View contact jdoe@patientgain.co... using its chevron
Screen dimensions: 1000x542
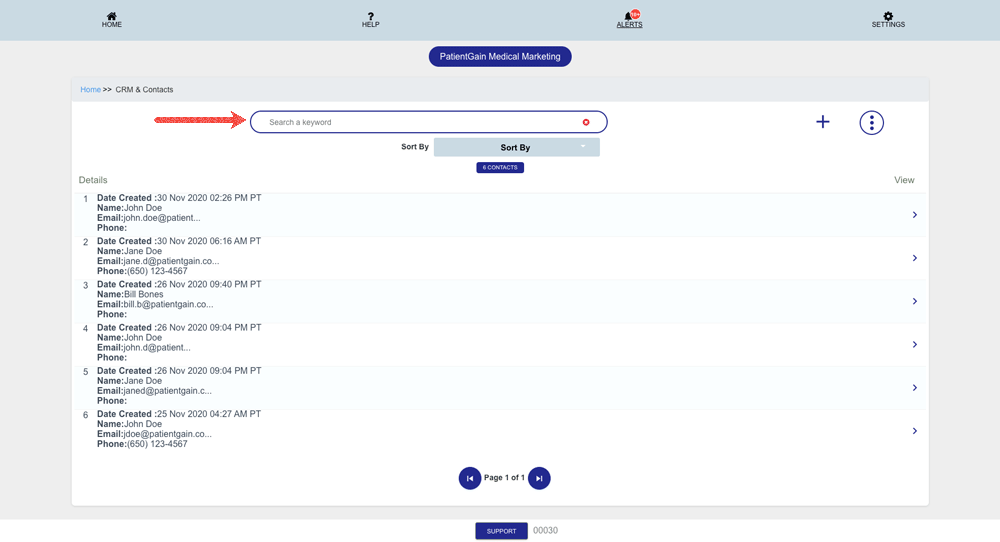click(915, 431)
